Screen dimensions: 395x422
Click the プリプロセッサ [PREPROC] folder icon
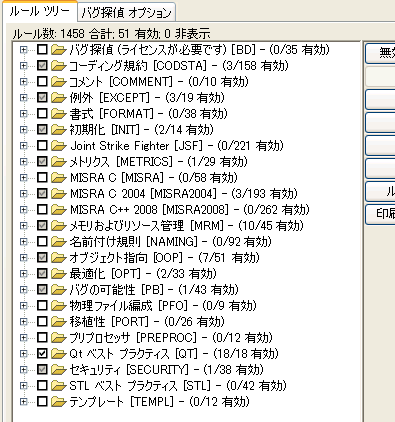point(59,338)
